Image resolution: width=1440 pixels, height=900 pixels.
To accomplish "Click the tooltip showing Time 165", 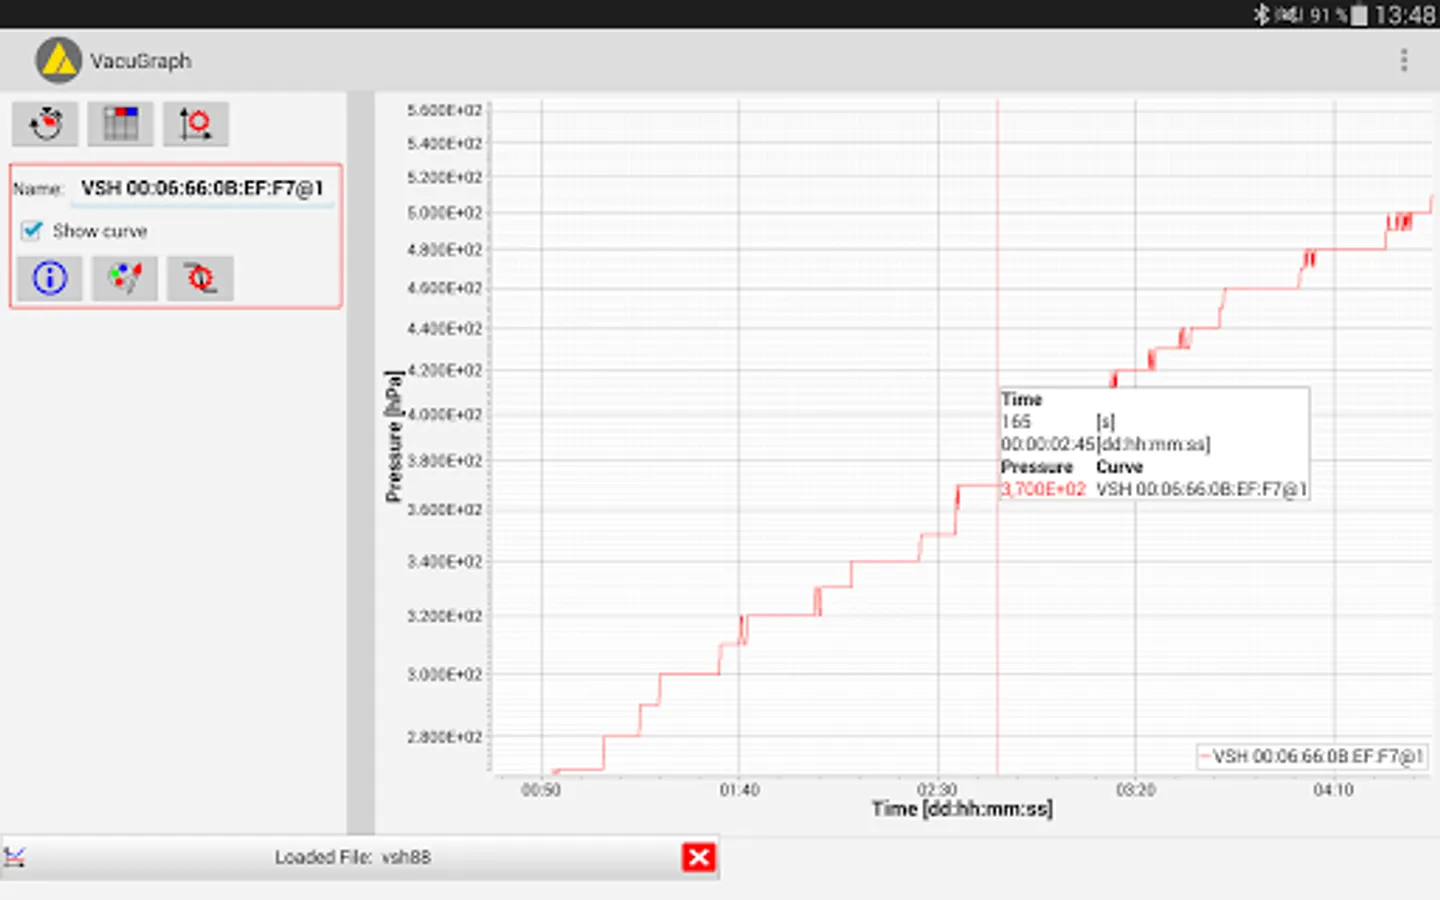I will pyautogui.click(x=1154, y=443).
